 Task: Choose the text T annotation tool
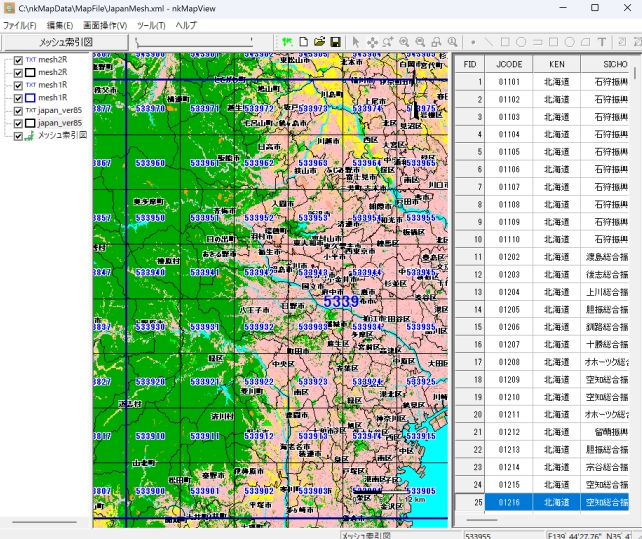[601, 42]
